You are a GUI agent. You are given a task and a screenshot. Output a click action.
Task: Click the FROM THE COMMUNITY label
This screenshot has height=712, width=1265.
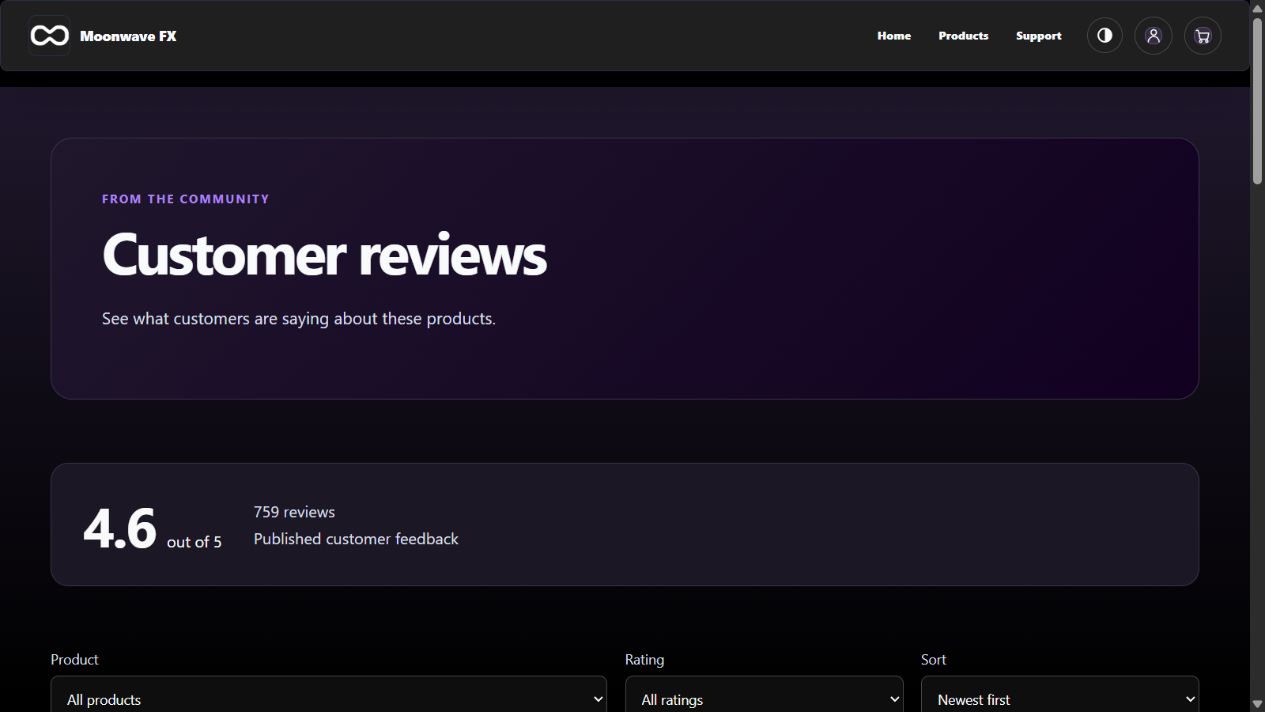point(185,199)
